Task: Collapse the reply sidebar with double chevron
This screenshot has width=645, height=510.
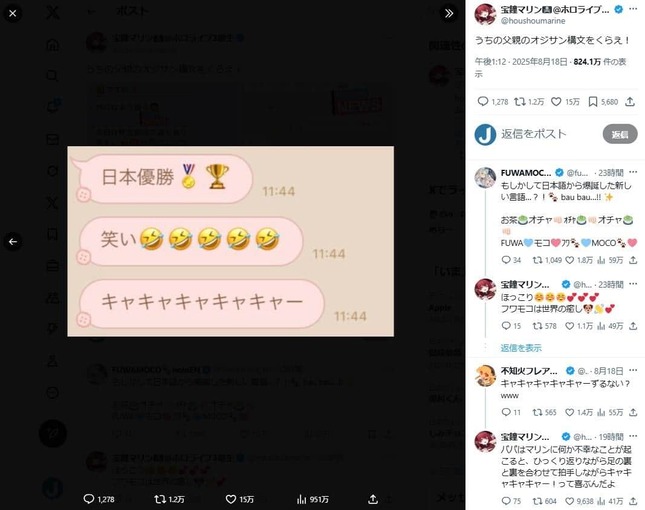Action: coord(449,14)
